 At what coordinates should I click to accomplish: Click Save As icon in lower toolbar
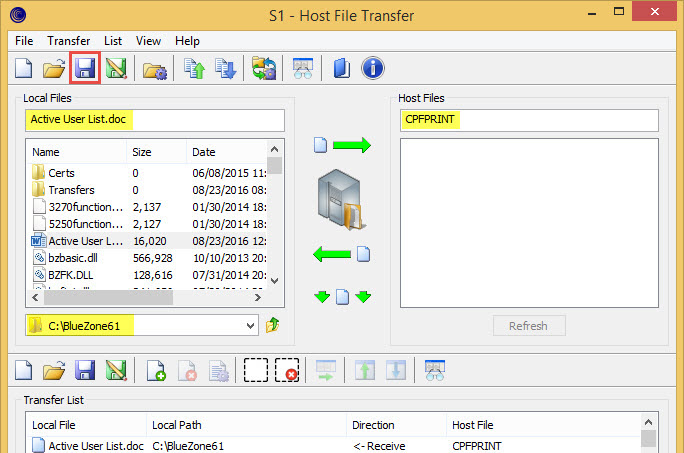116,371
